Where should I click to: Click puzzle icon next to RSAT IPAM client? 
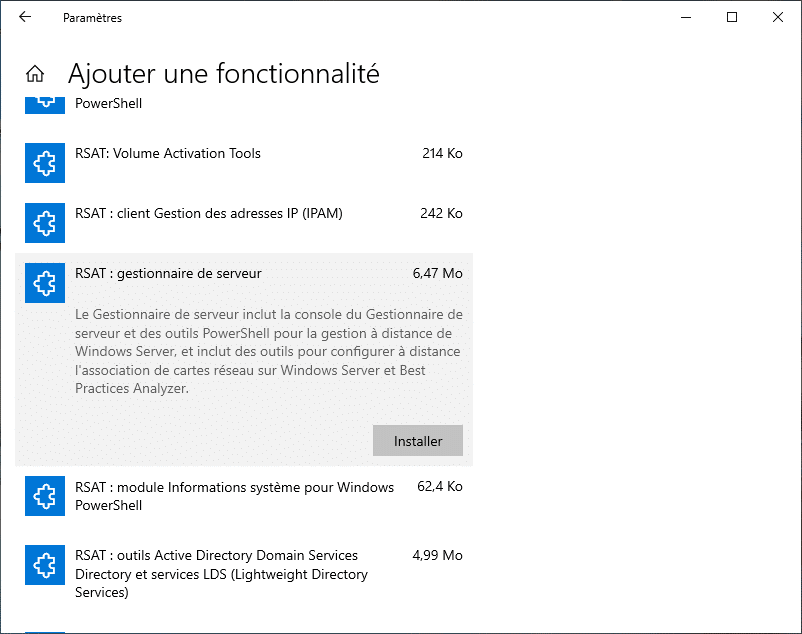45,223
